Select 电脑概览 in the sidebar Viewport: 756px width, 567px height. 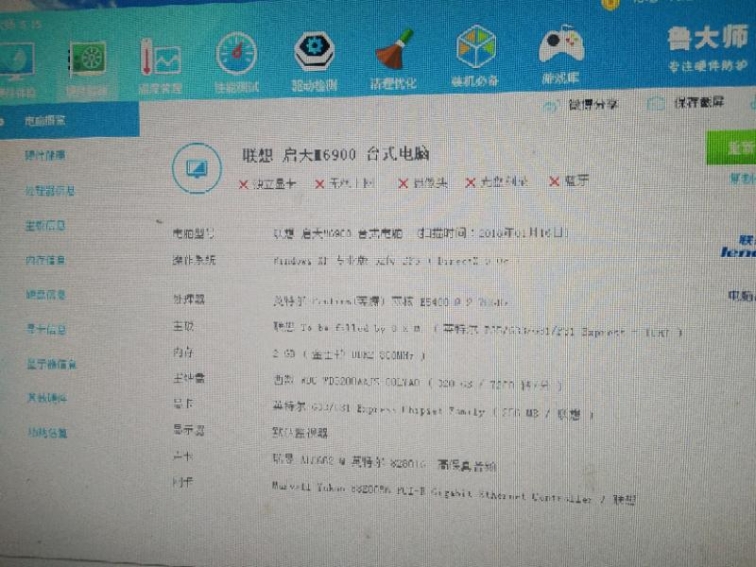(45, 121)
